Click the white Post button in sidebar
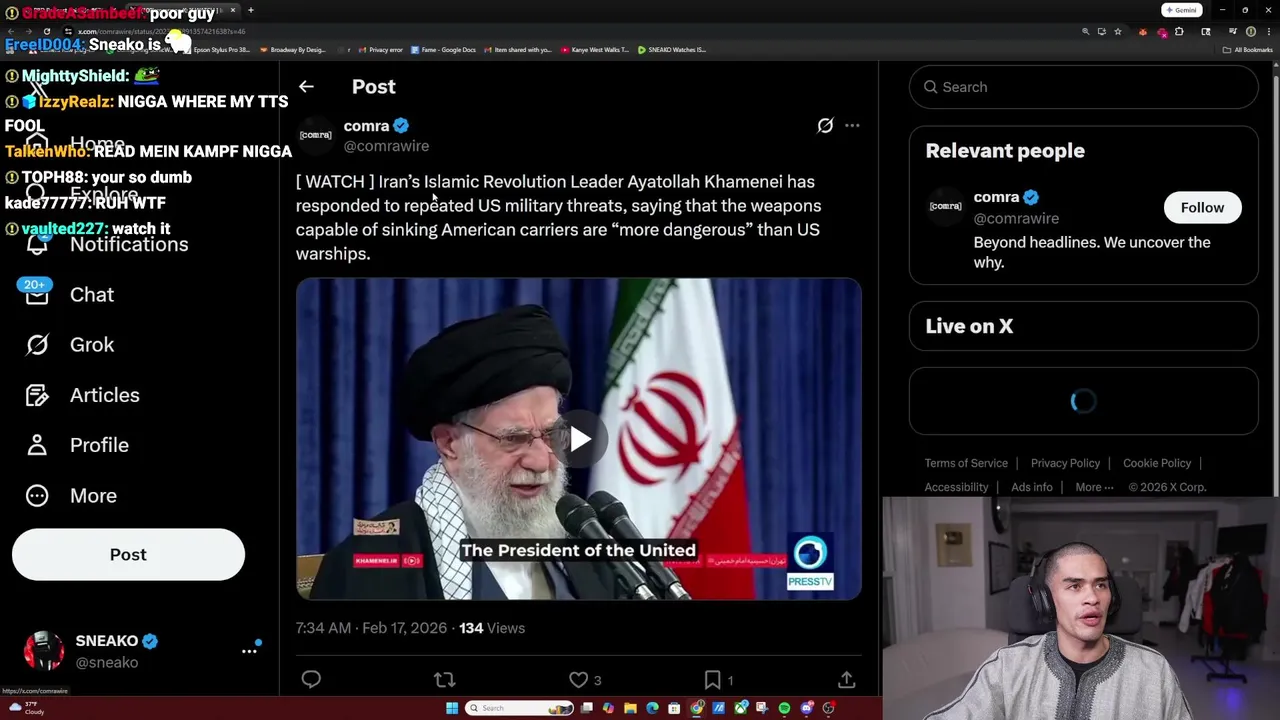The height and width of the screenshot is (720, 1280). [x=128, y=555]
